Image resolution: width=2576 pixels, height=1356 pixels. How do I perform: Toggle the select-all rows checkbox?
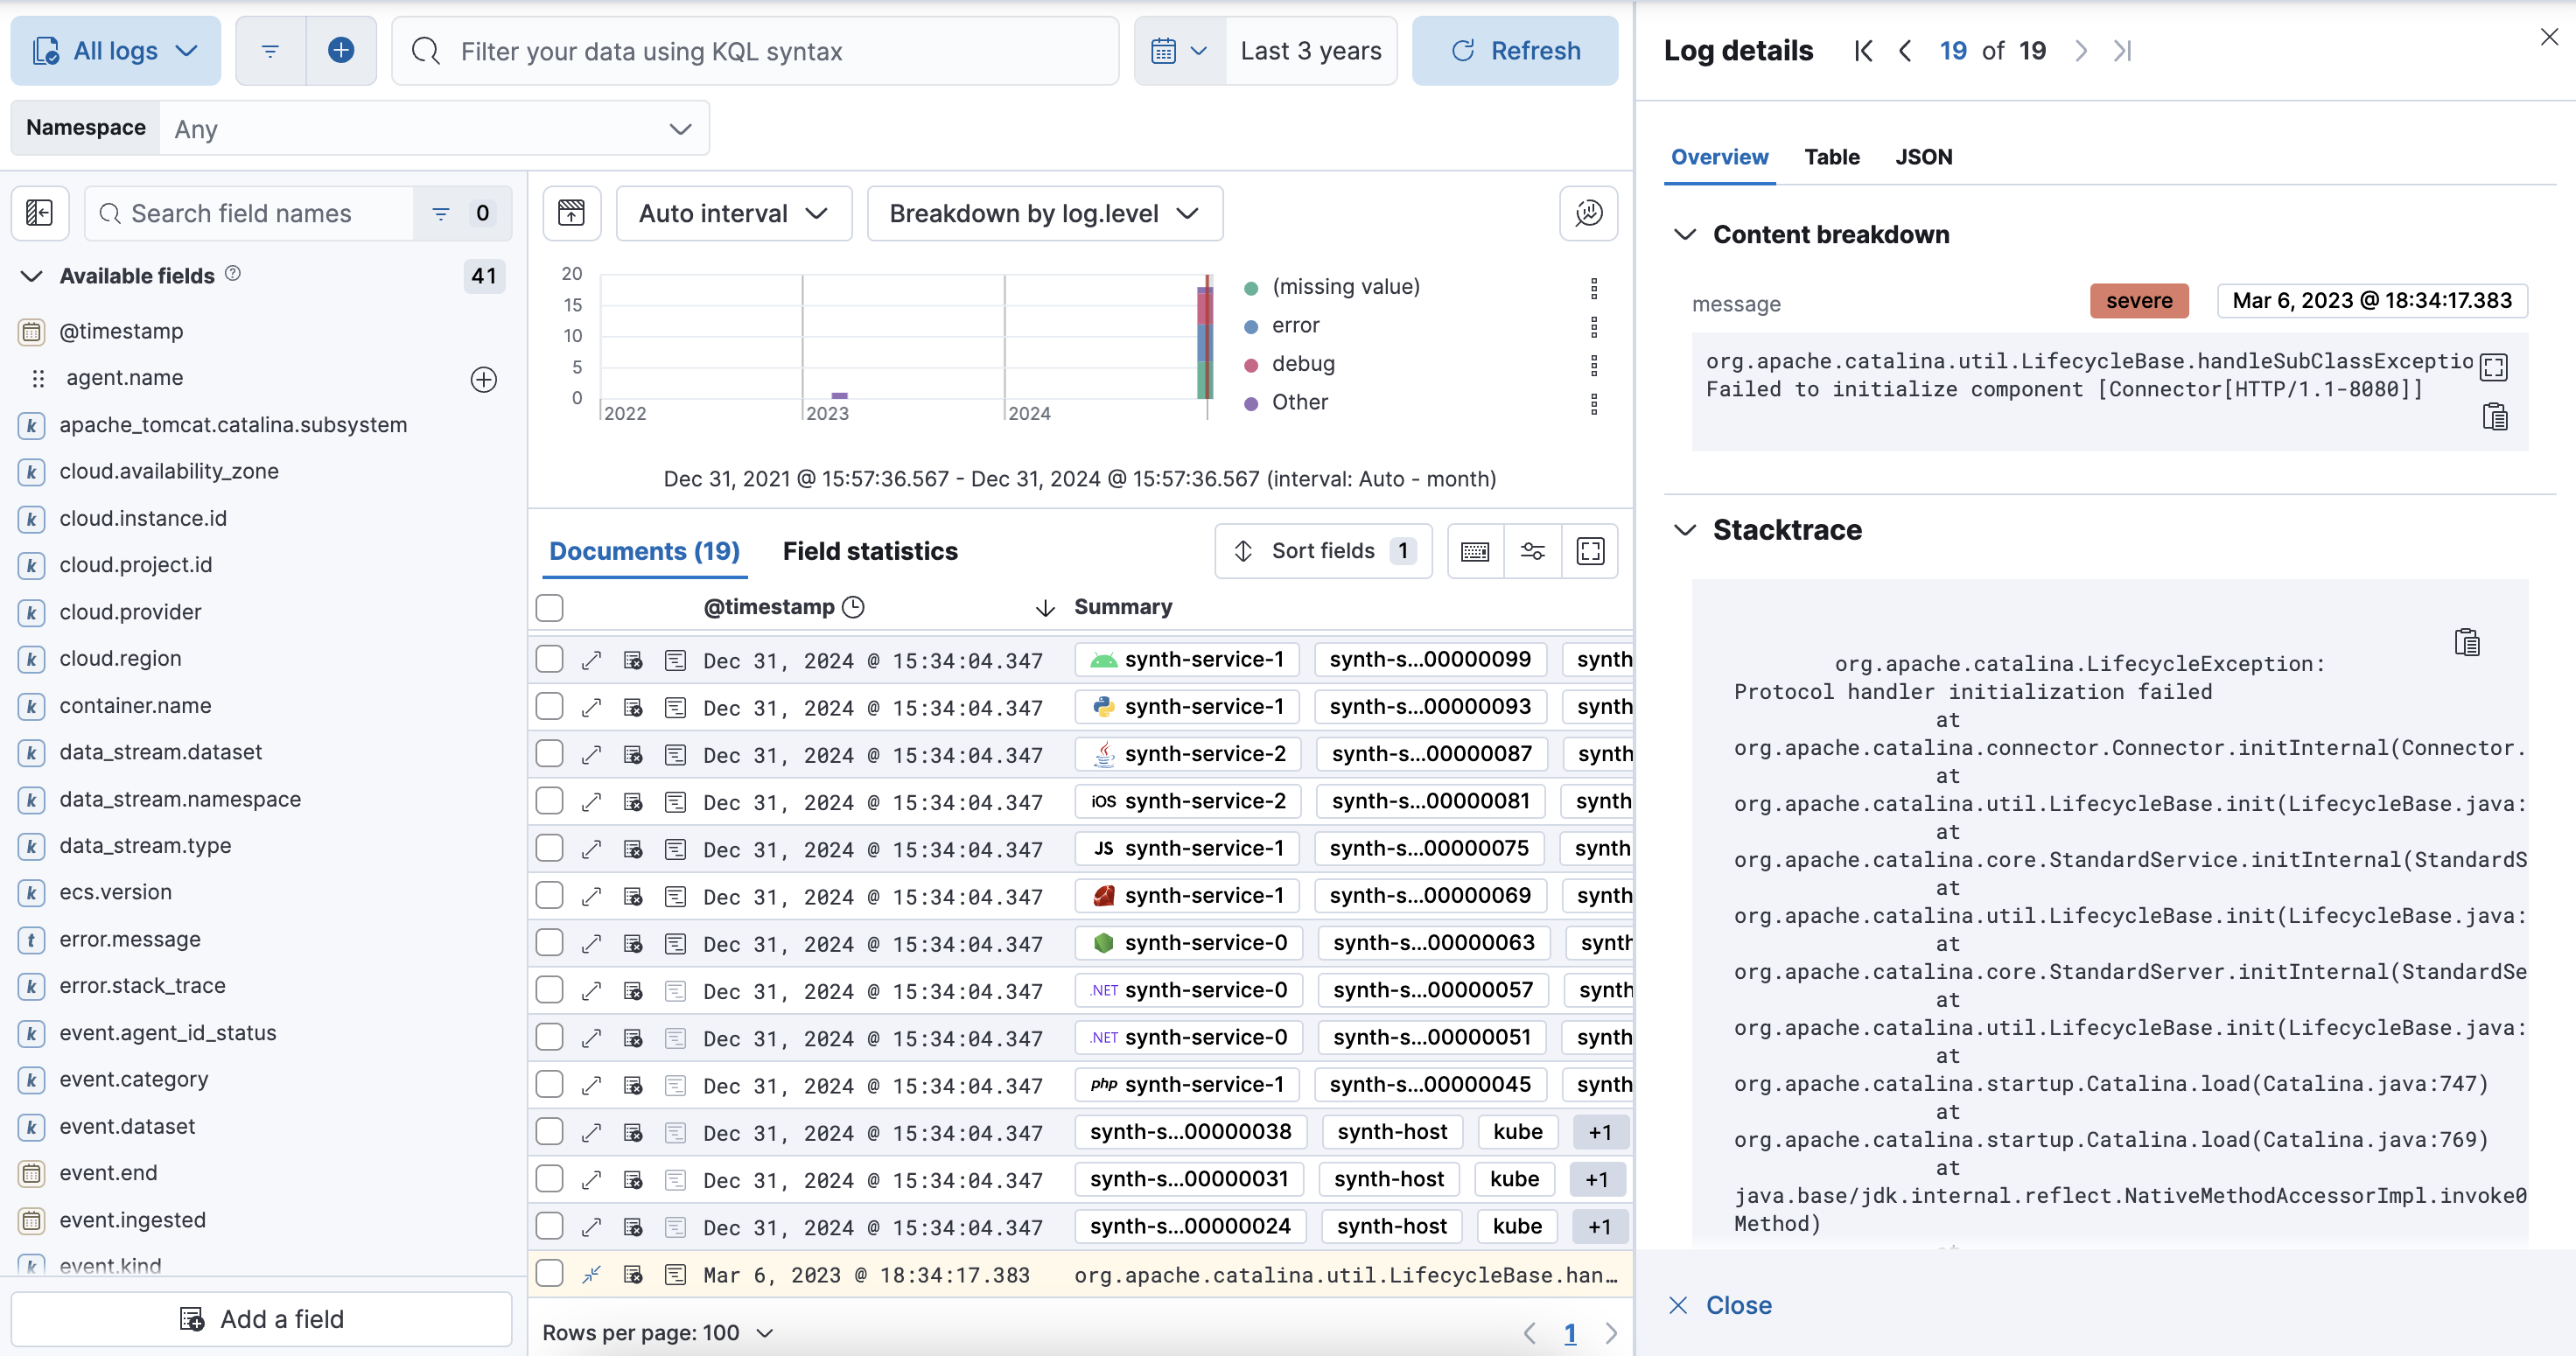[x=549, y=607]
